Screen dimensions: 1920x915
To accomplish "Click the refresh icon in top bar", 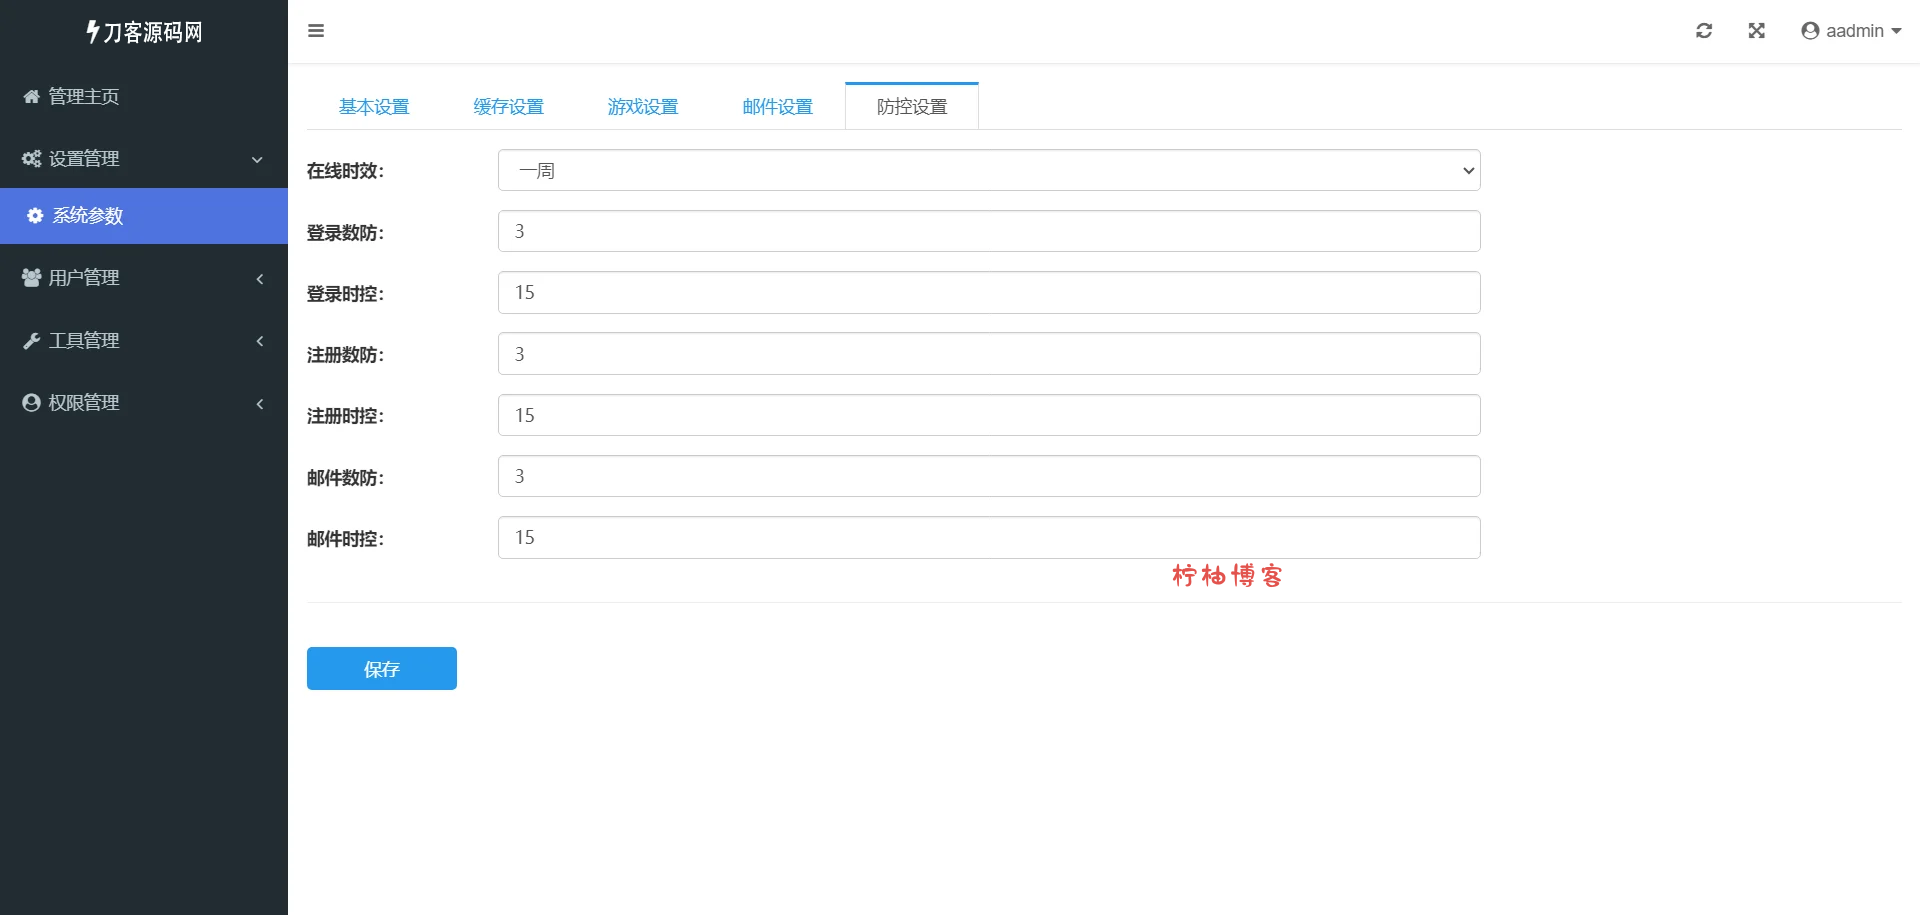I will (1704, 31).
